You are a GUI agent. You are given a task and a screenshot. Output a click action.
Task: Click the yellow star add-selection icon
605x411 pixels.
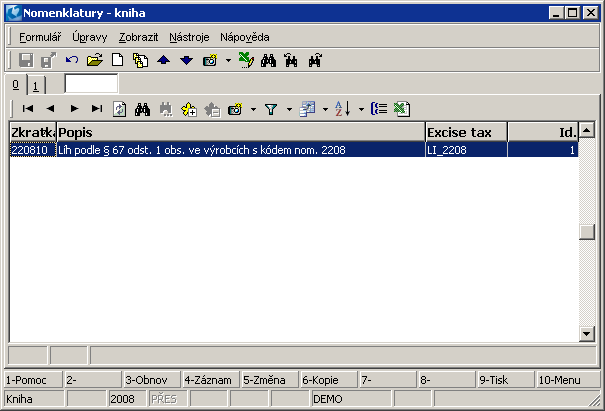[x=189, y=109]
